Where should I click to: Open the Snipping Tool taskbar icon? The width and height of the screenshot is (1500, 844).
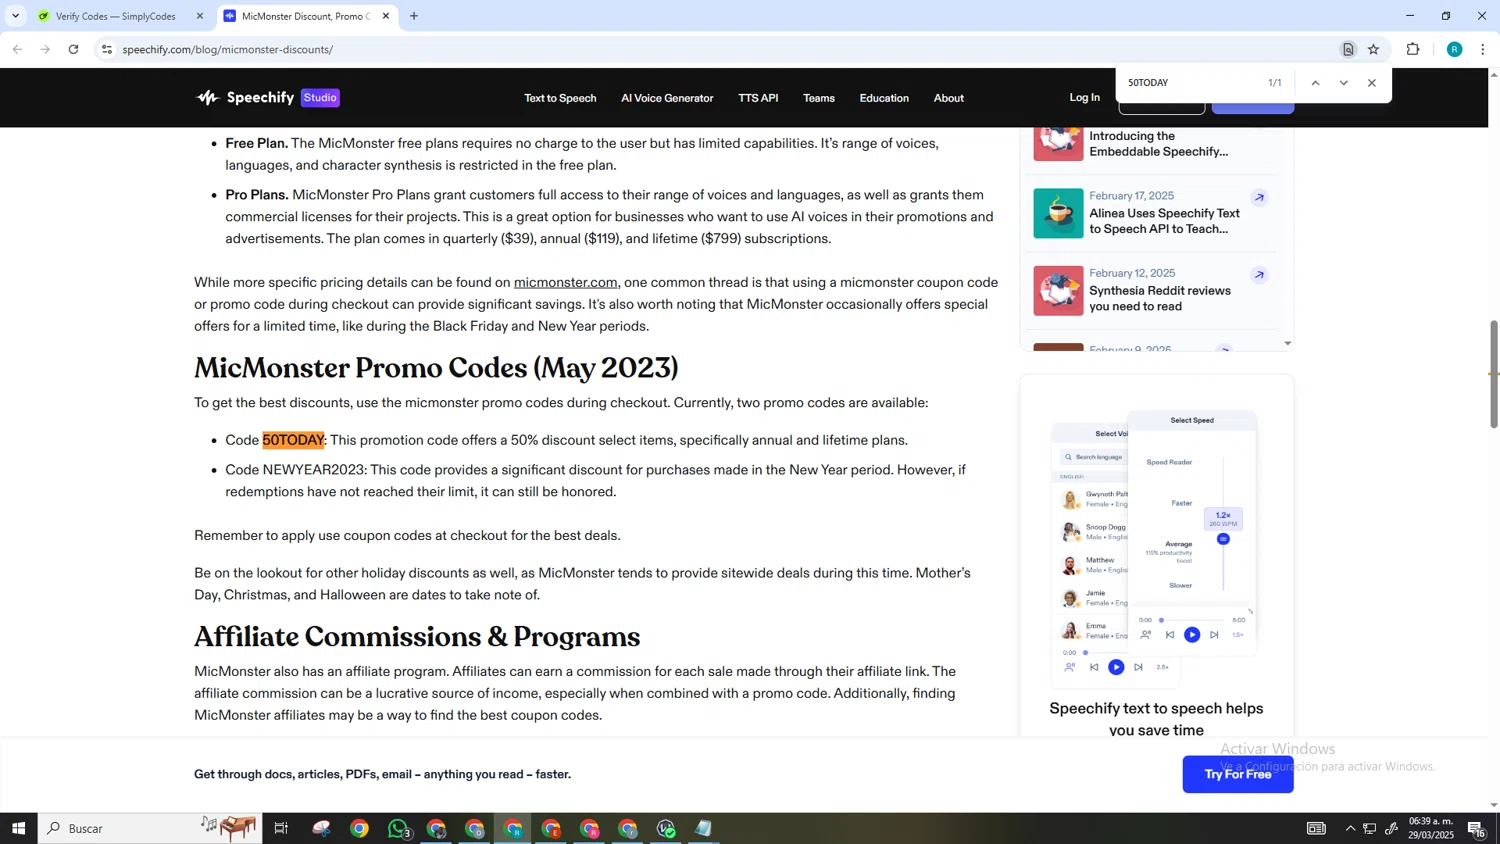[x=321, y=828]
